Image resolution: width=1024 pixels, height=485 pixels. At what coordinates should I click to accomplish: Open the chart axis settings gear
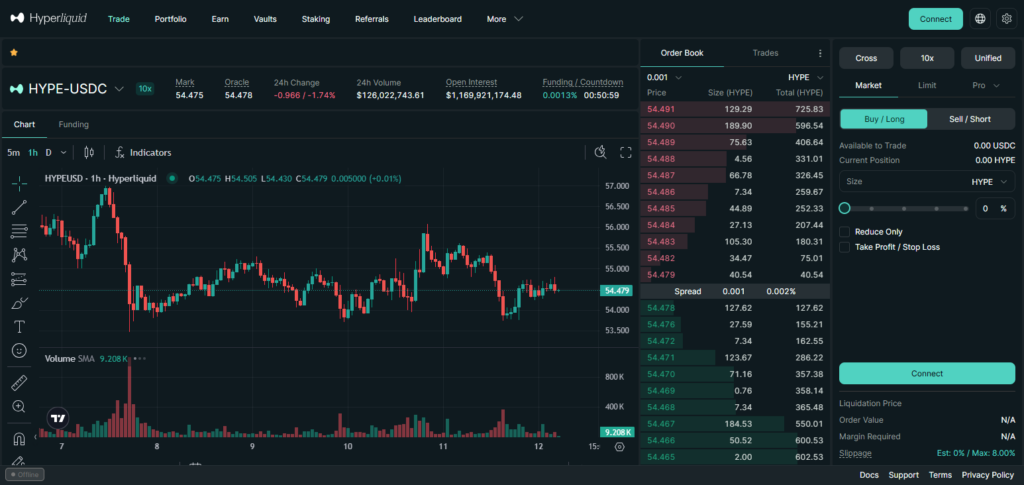tap(620, 447)
